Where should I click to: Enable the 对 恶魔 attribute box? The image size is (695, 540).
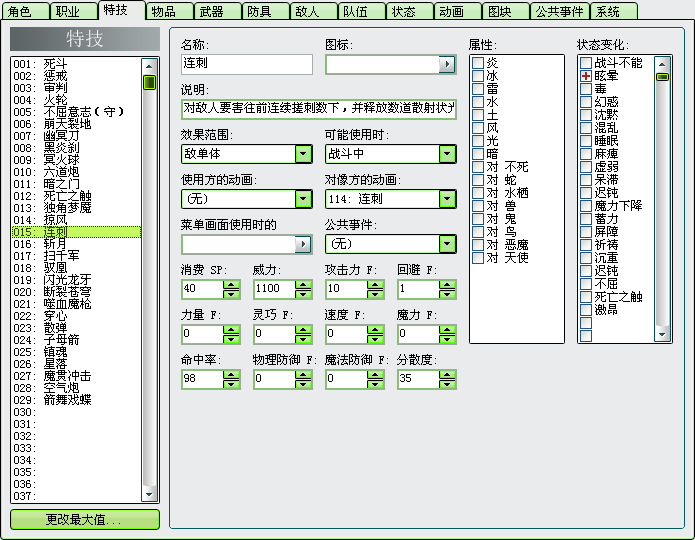pos(478,245)
